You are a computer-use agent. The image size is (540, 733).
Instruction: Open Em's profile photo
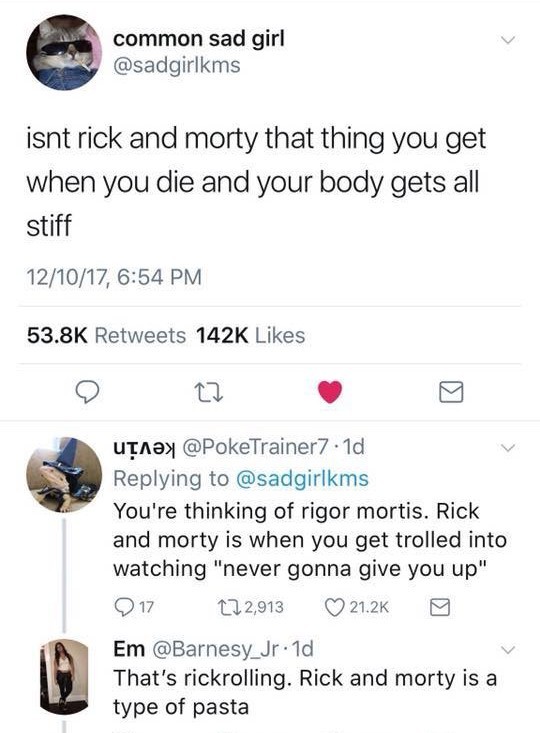pyautogui.click(x=64, y=677)
